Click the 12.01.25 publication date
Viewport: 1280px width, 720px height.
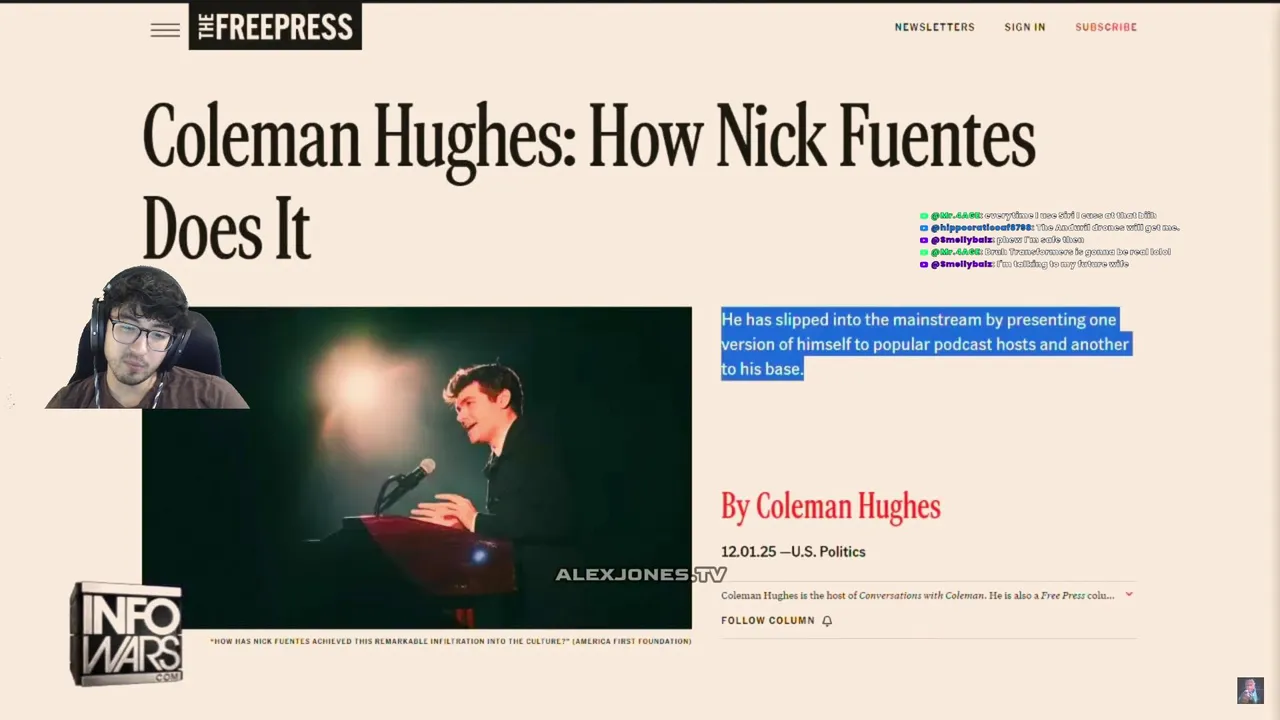pyautogui.click(x=748, y=551)
